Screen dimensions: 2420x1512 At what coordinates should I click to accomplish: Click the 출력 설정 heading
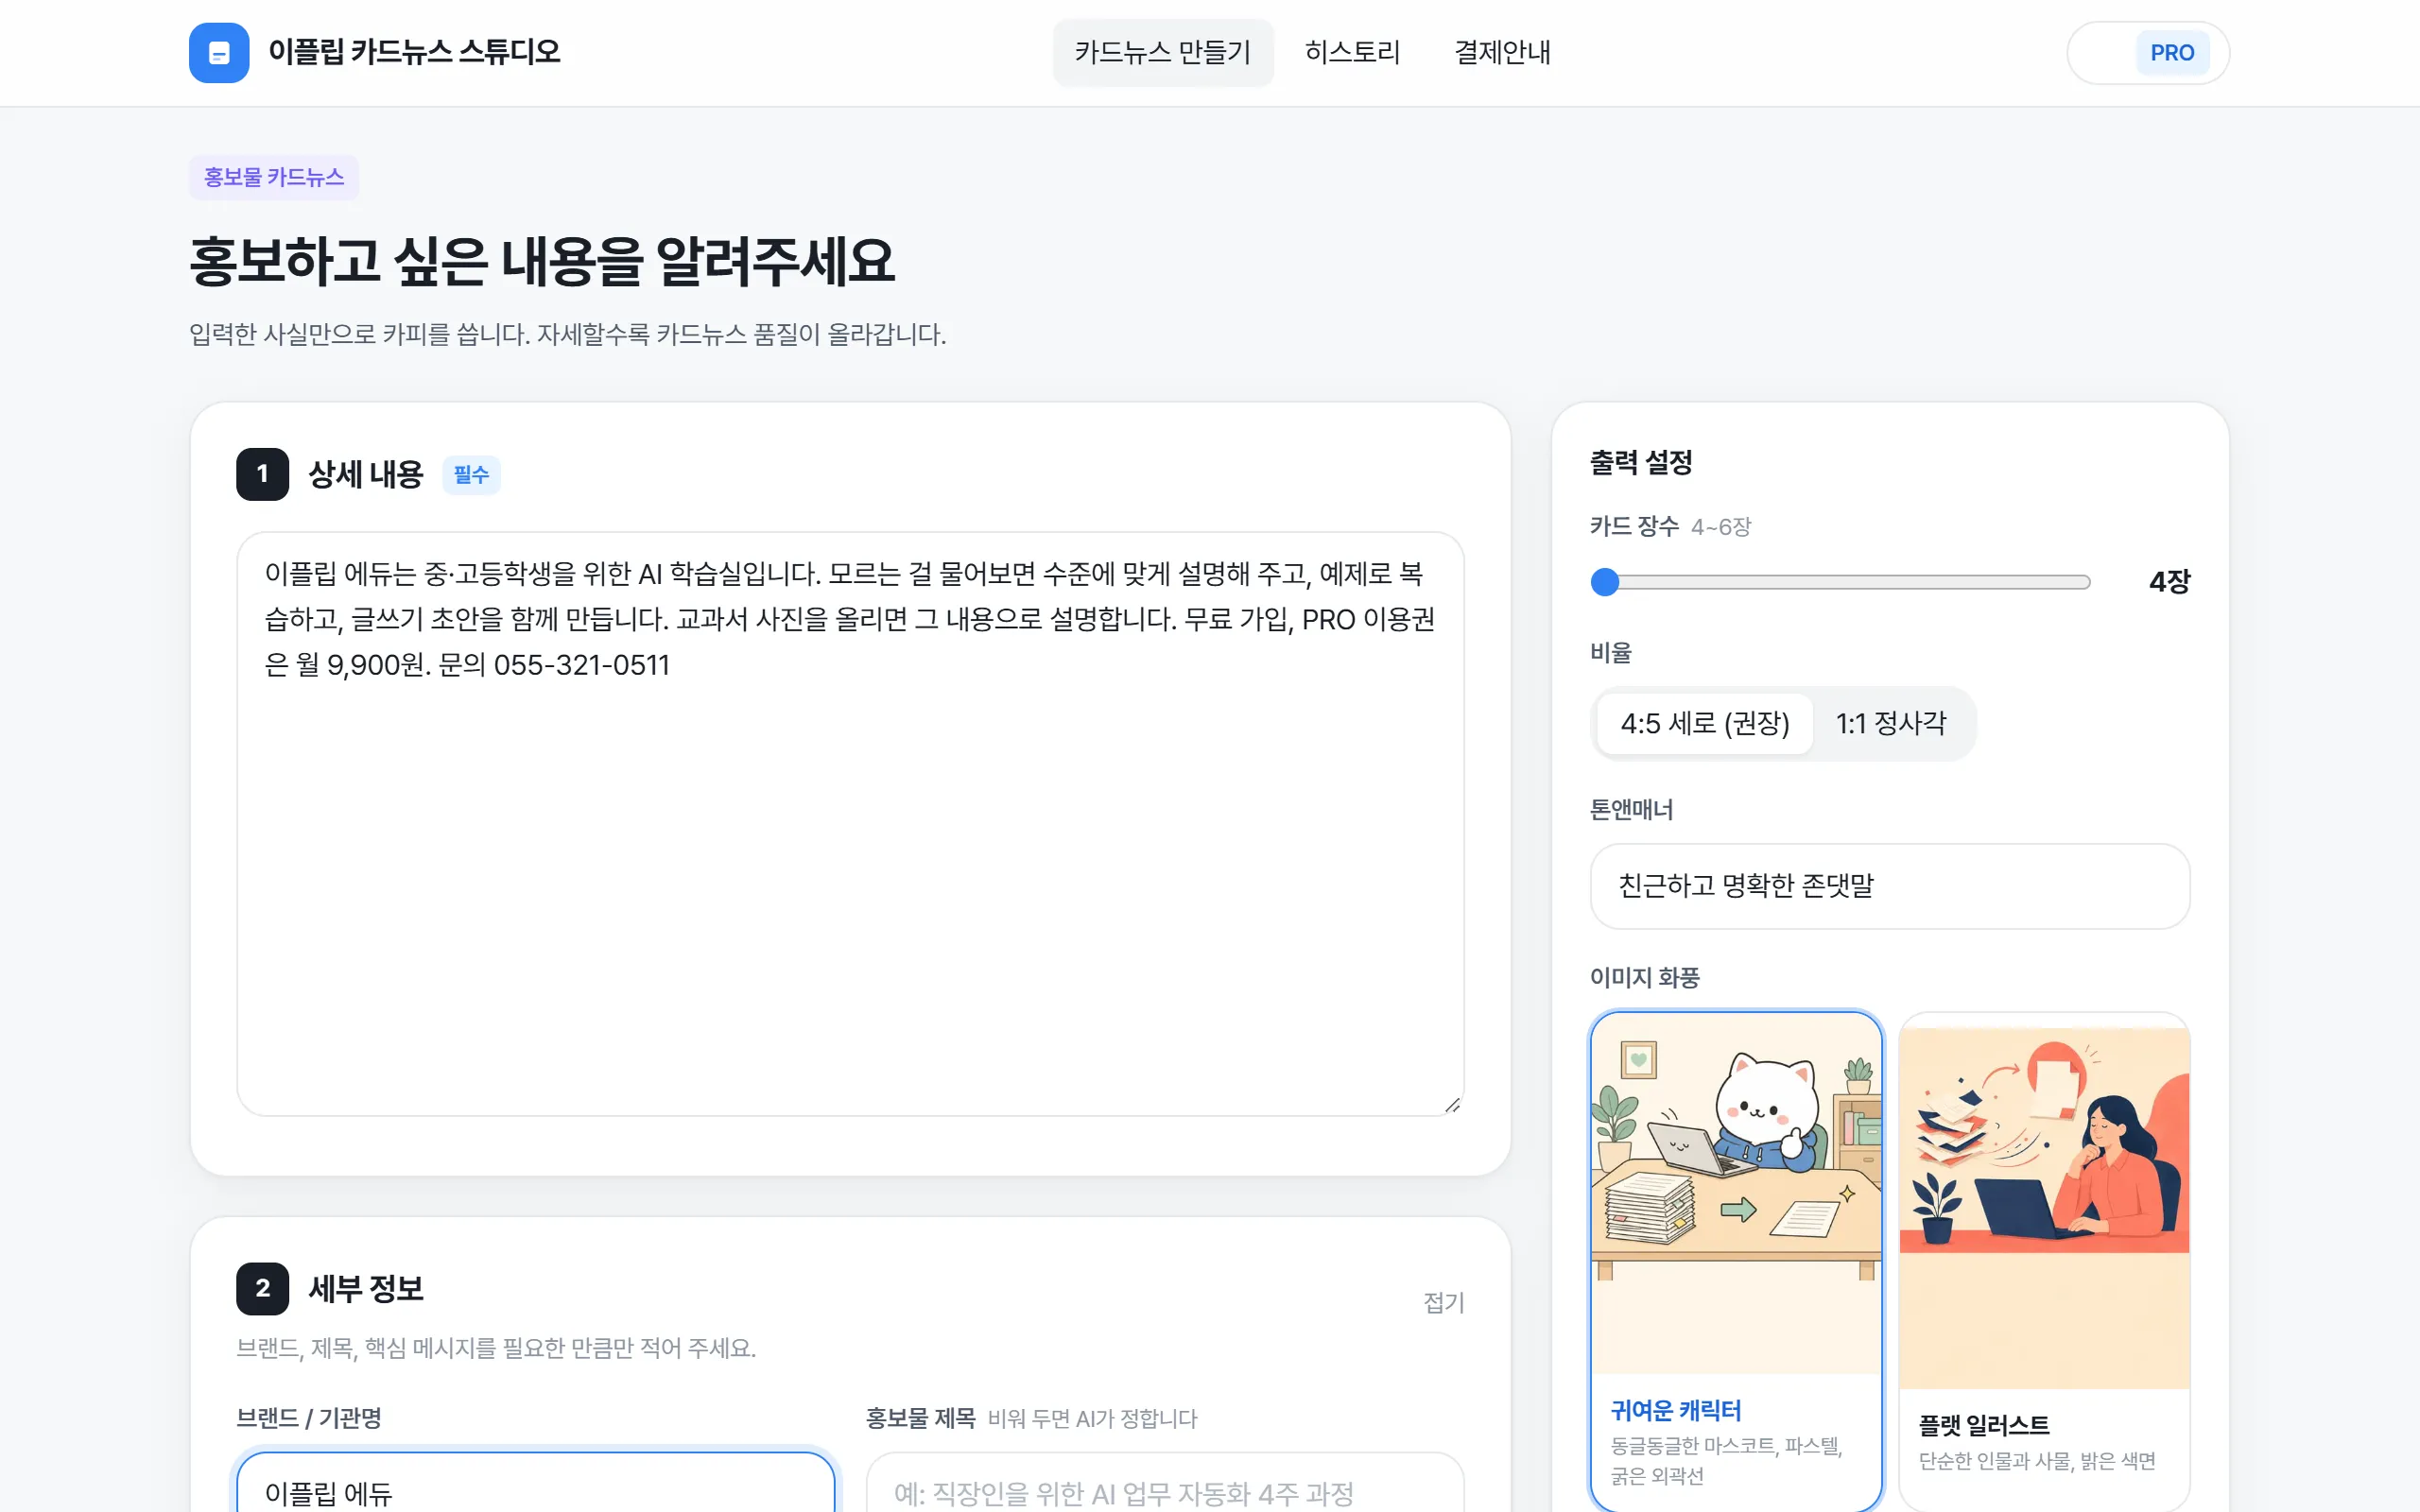pyautogui.click(x=1641, y=462)
